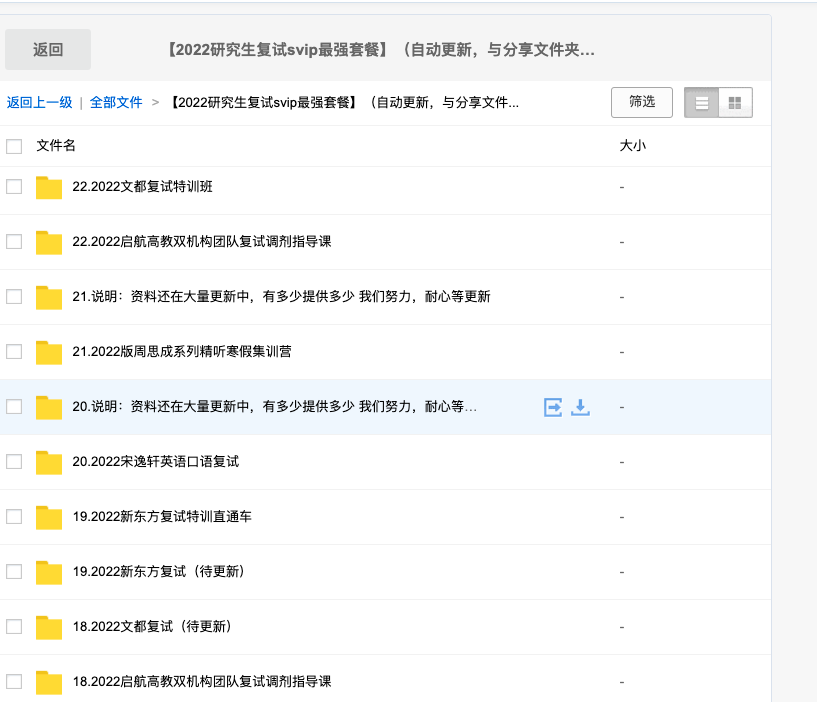The image size is (817, 702).
Task: Click the 文件名 column header
Action: (x=56, y=145)
